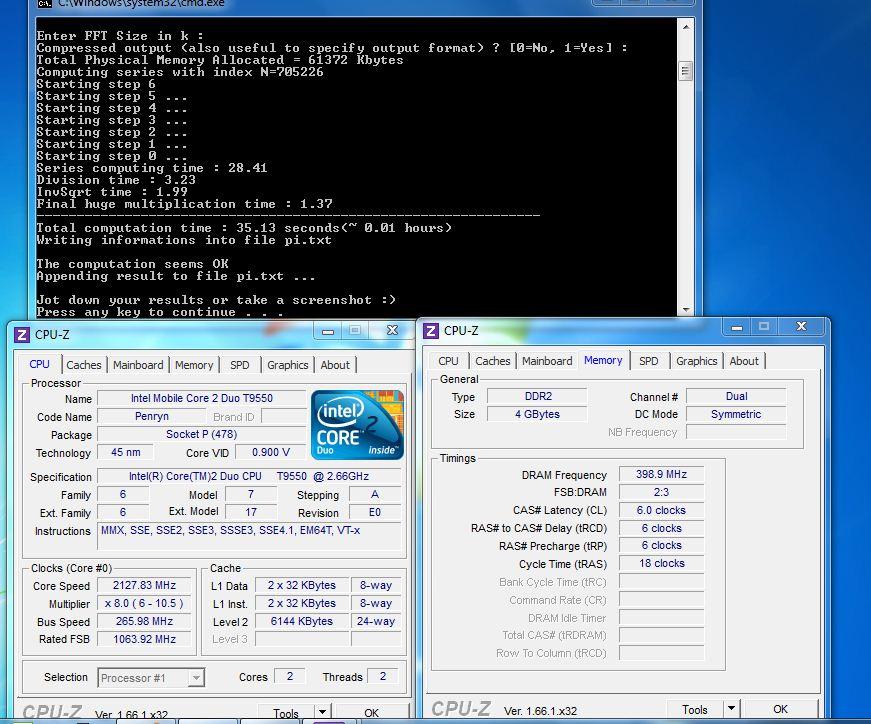Click Code Name value Penryn
This screenshot has height=724, width=871.
(x=152, y=416)
